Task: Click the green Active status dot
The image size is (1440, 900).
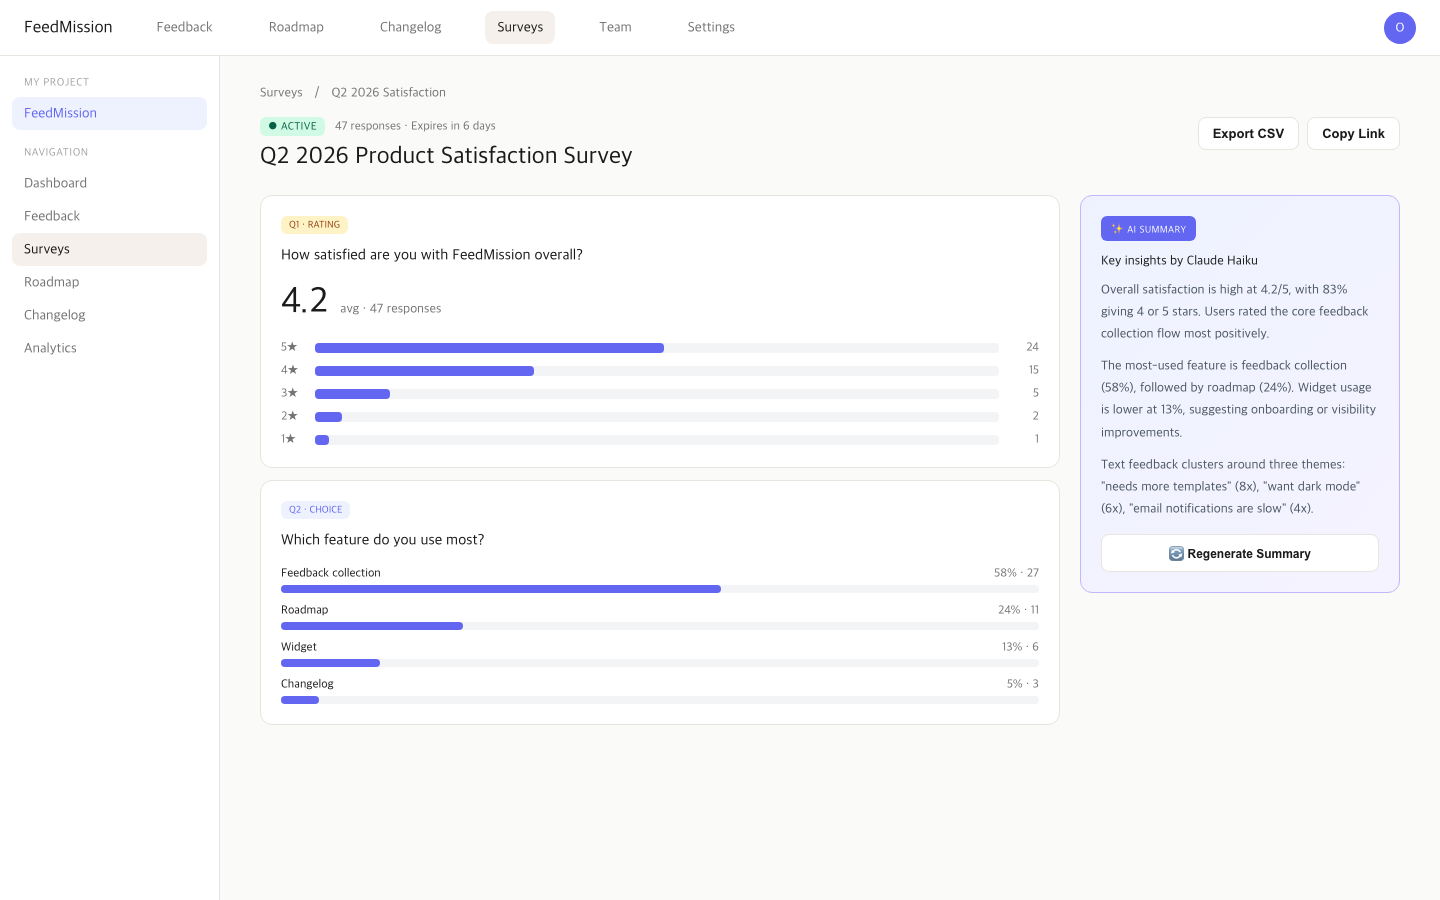Action: (x=270, y=125)
